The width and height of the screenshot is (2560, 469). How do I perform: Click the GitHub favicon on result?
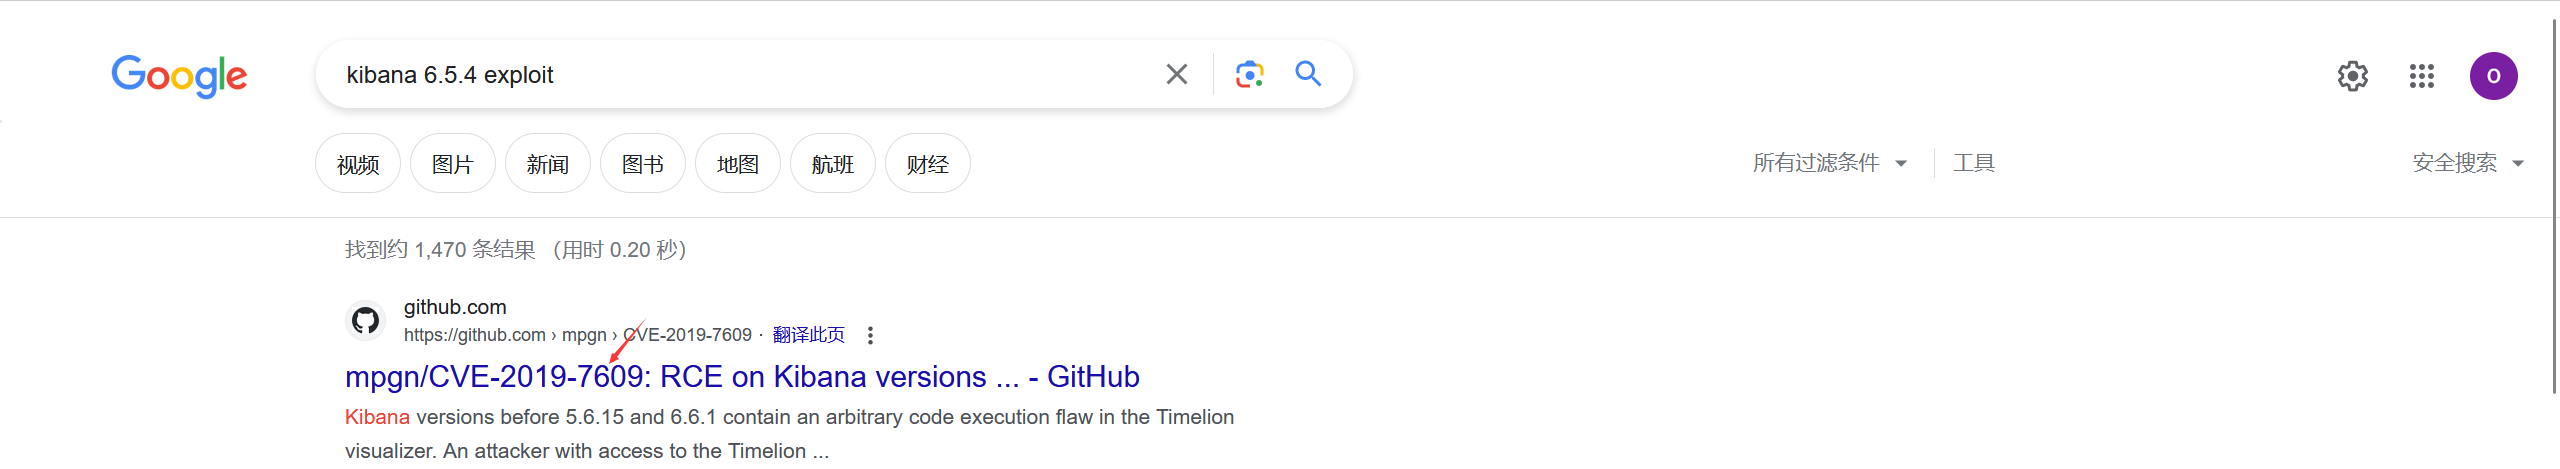click(x=365, y=321)
